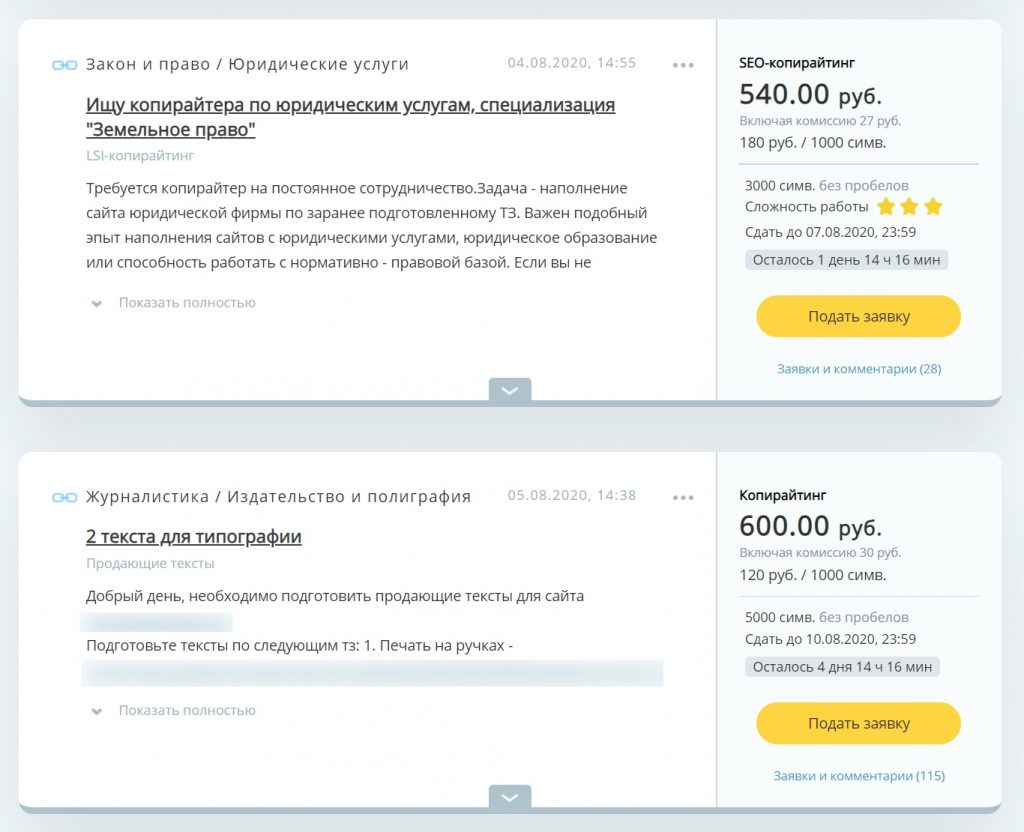This screenshot has height=832, width=1024.
Task: Click the three-star Сложность работы rating
Action: pyautogui.click(x=909, y=207)
